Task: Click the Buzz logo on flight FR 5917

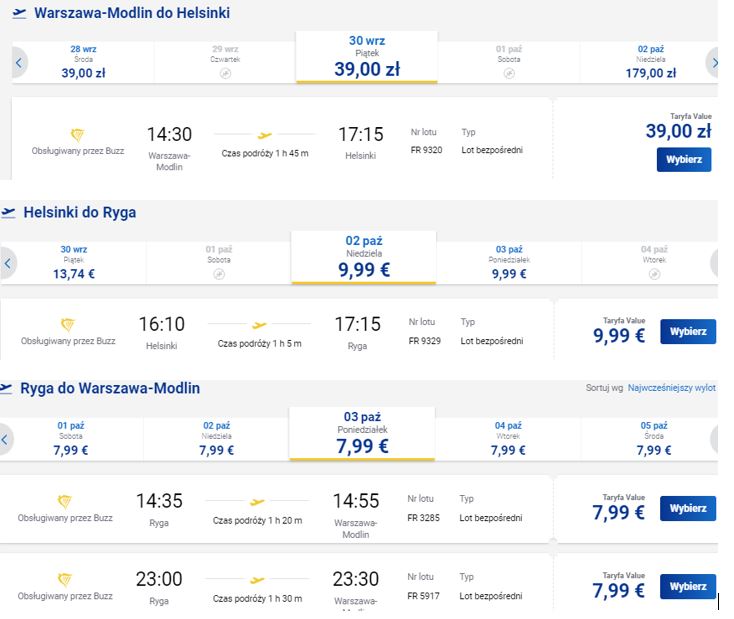Action: (x=65, y=579)
